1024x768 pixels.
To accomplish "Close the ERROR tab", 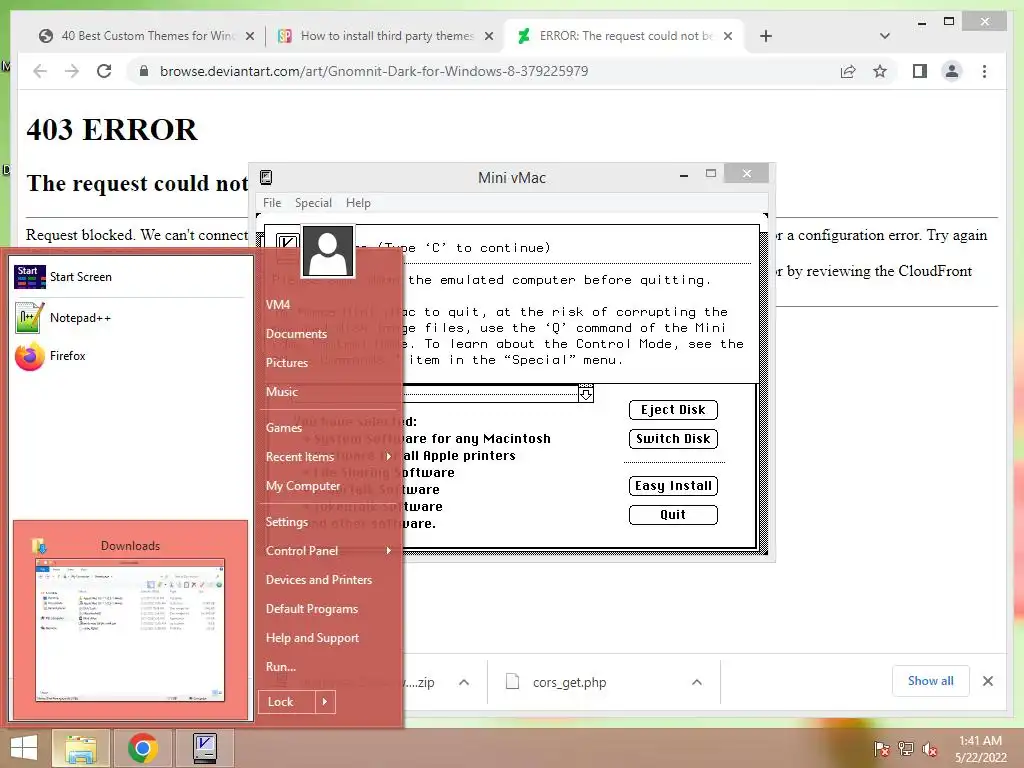I will [728, 36].
